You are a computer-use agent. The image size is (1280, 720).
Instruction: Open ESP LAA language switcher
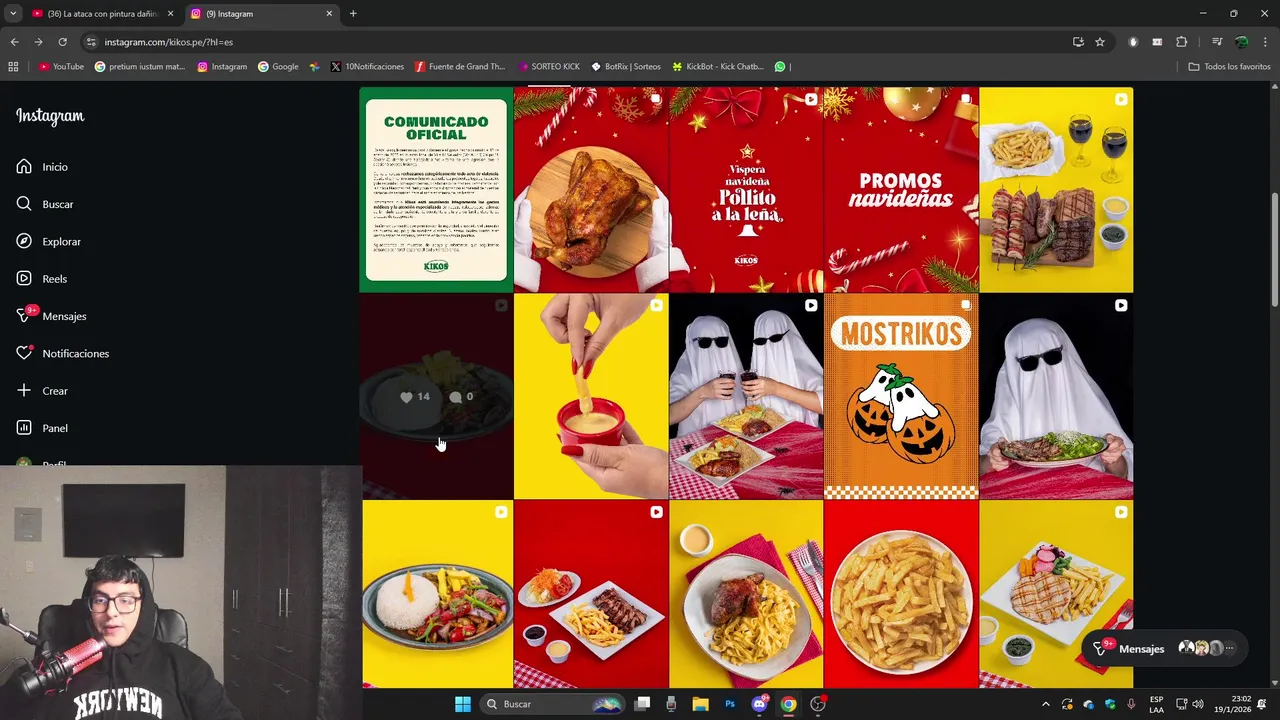point(1156,704)
